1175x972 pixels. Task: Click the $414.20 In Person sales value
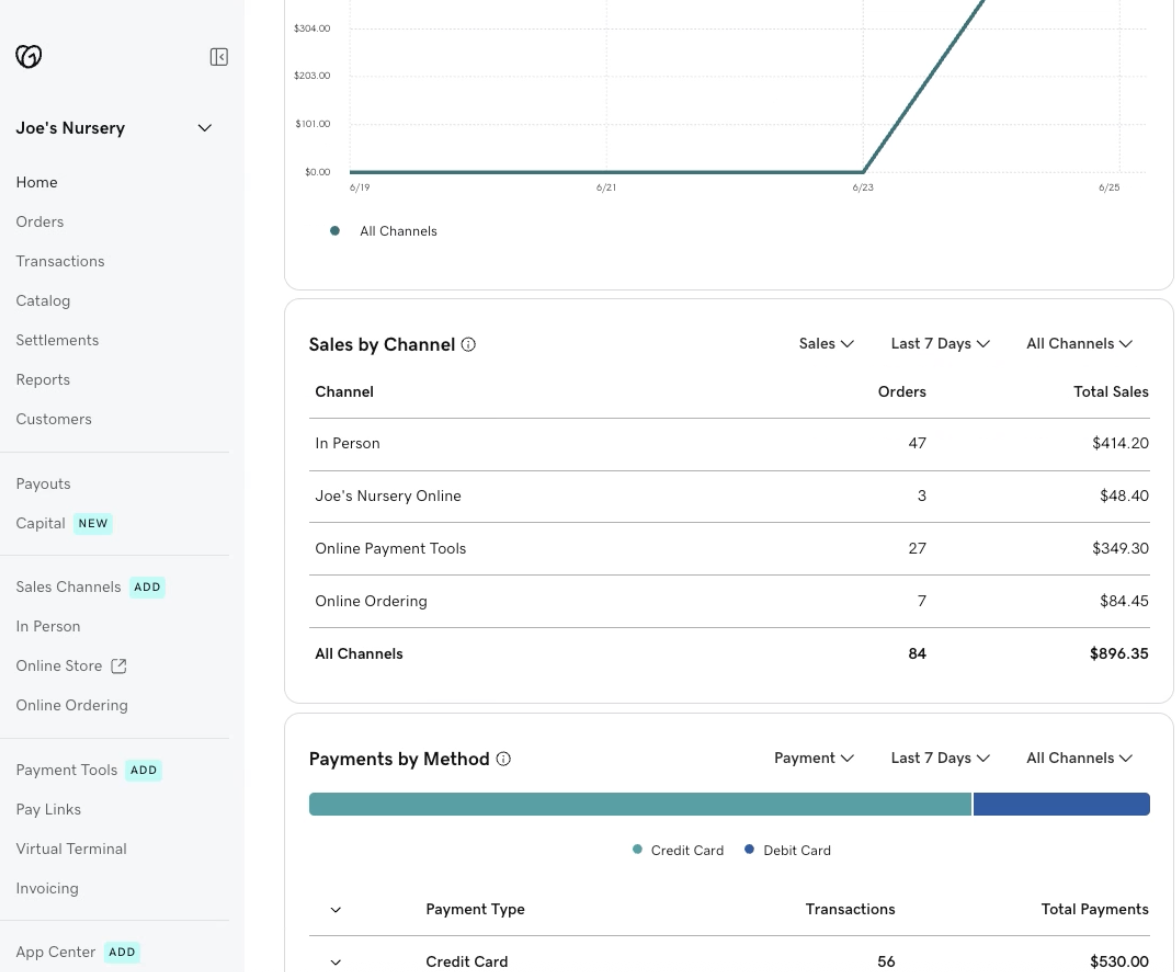tap(1120, 443)
